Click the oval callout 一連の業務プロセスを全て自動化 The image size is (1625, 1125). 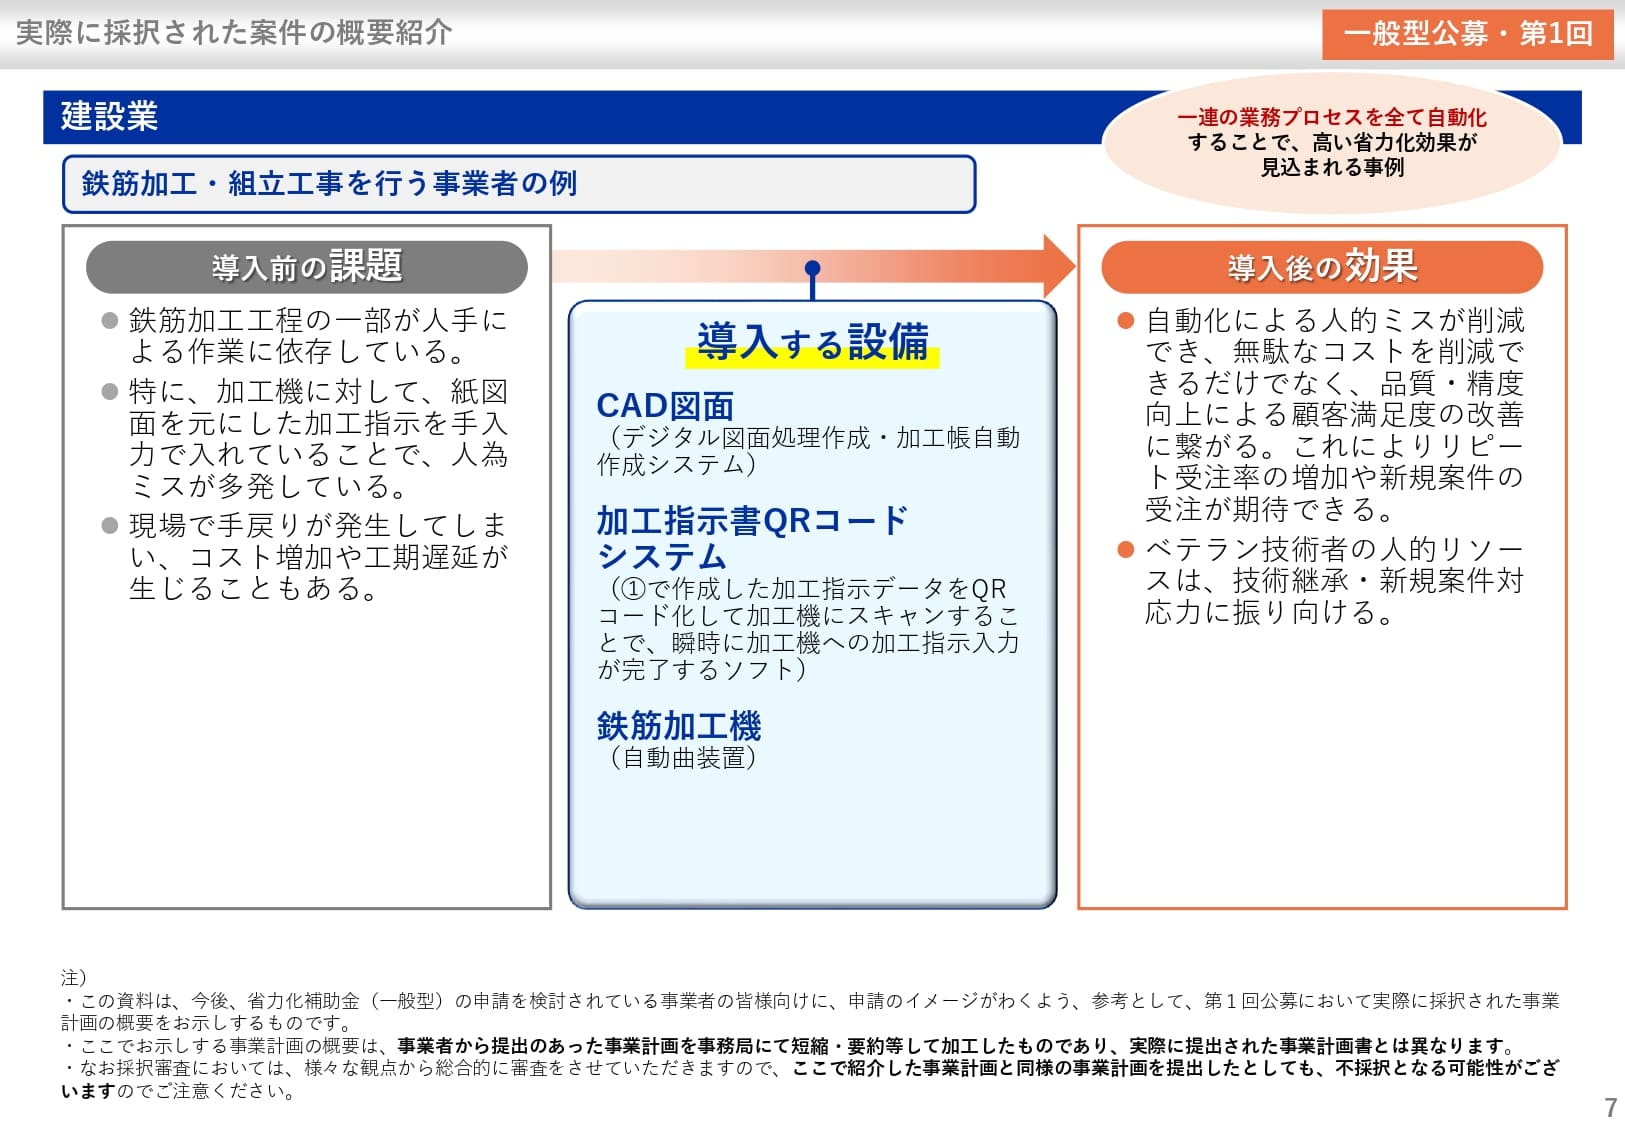(1332, 142)
